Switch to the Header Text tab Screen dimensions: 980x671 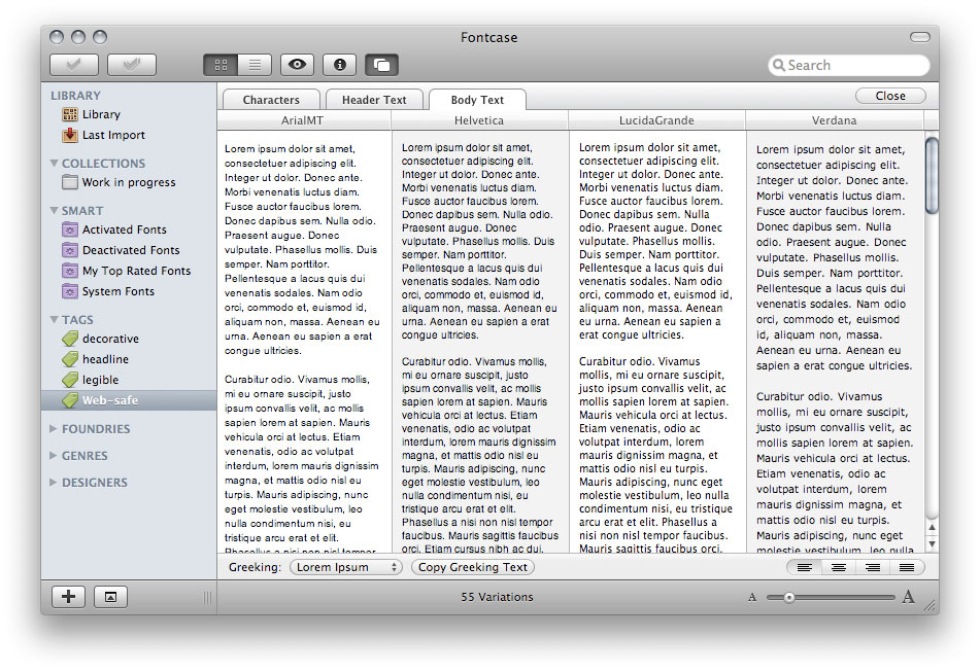click(374, 100)
